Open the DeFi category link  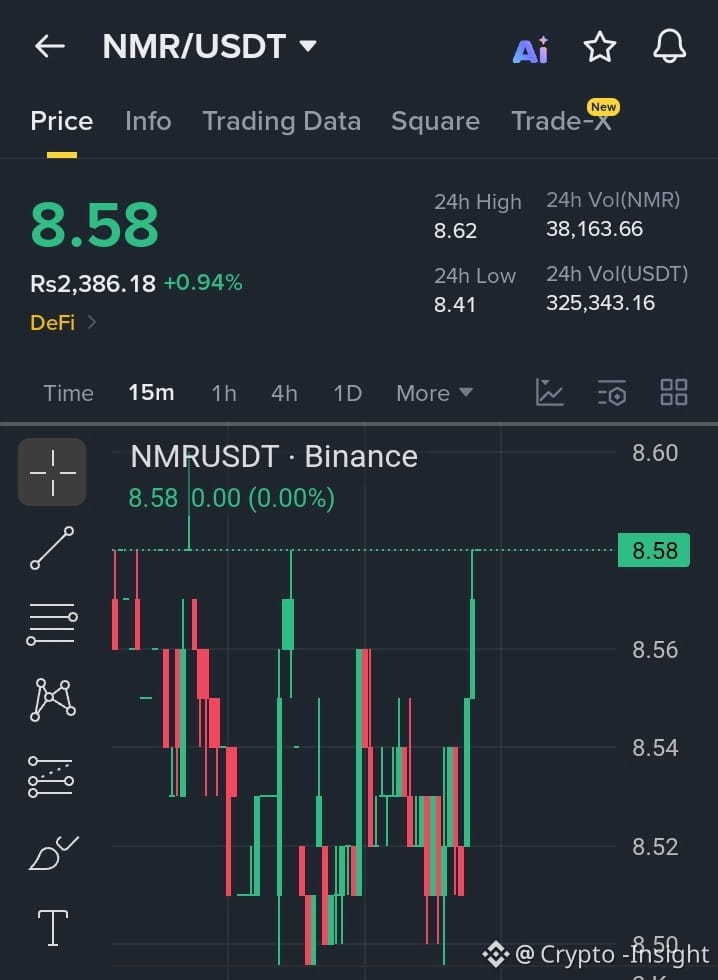click(52, 322)
